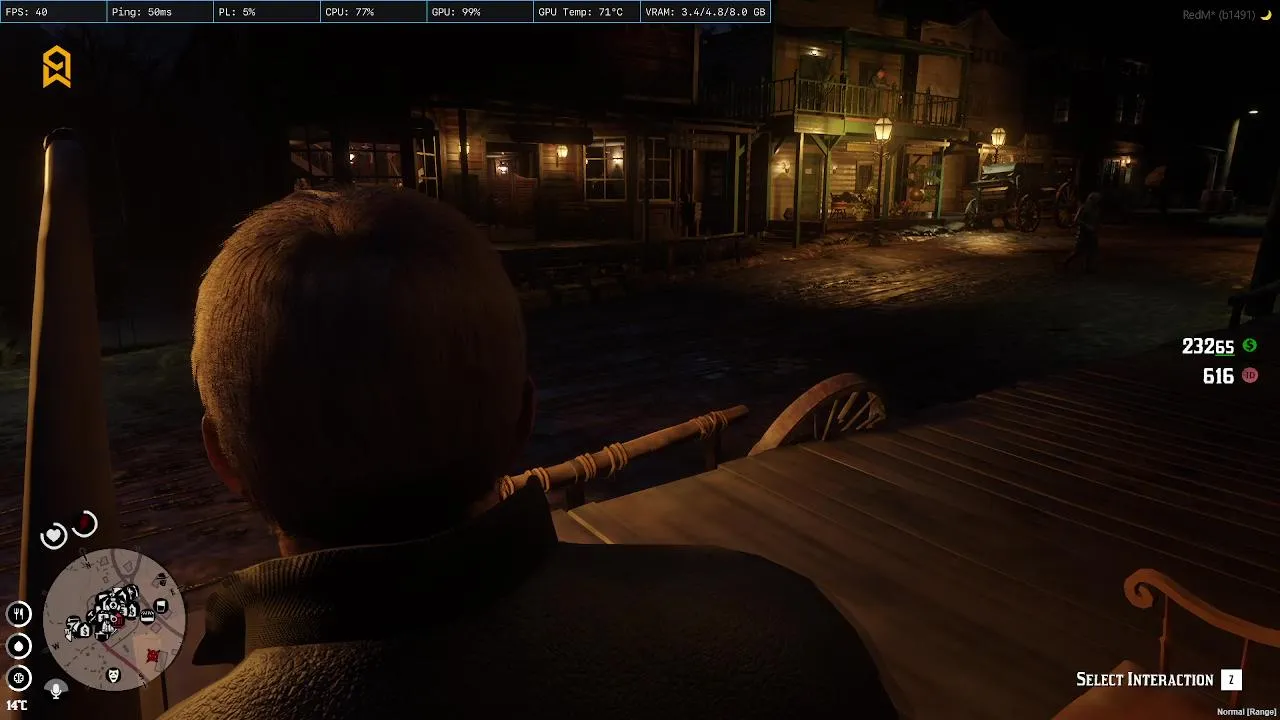Click the 'Ping: 50ms' overlay entry
1280x720 pixels.
pyautogui.click(x=160, y=12)
